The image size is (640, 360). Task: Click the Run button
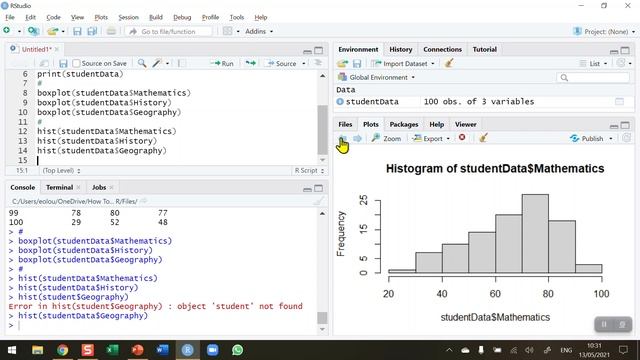click(x=222, y=63)
